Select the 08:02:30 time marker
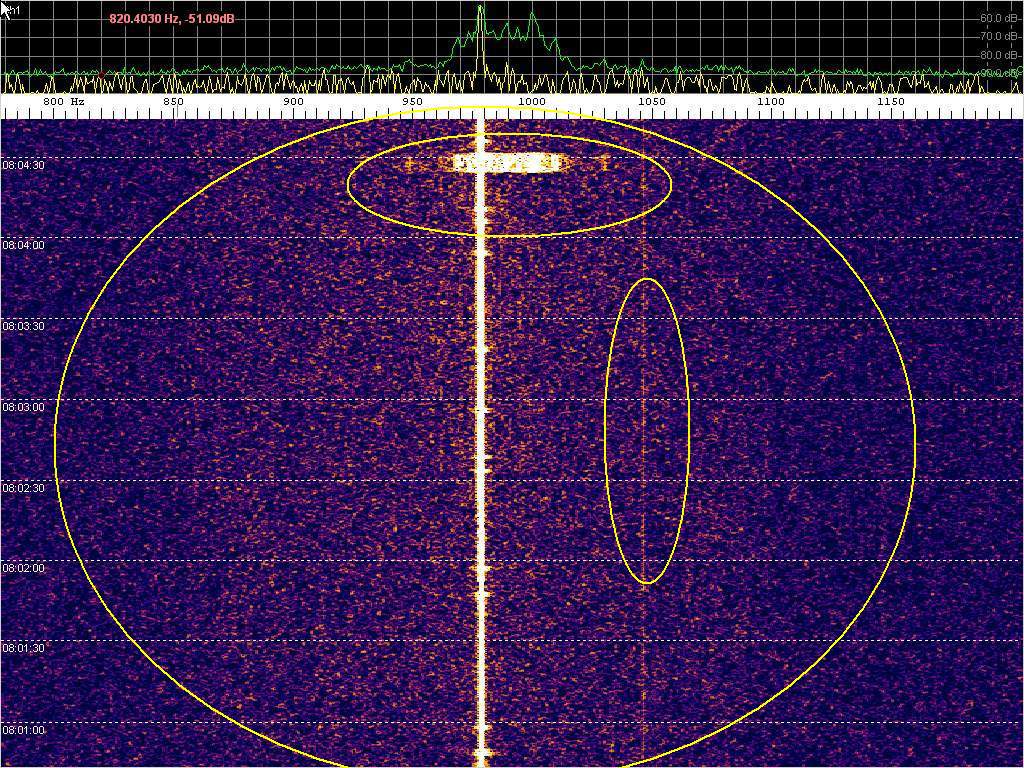The image size is (1024, 768). click(23, 488)
